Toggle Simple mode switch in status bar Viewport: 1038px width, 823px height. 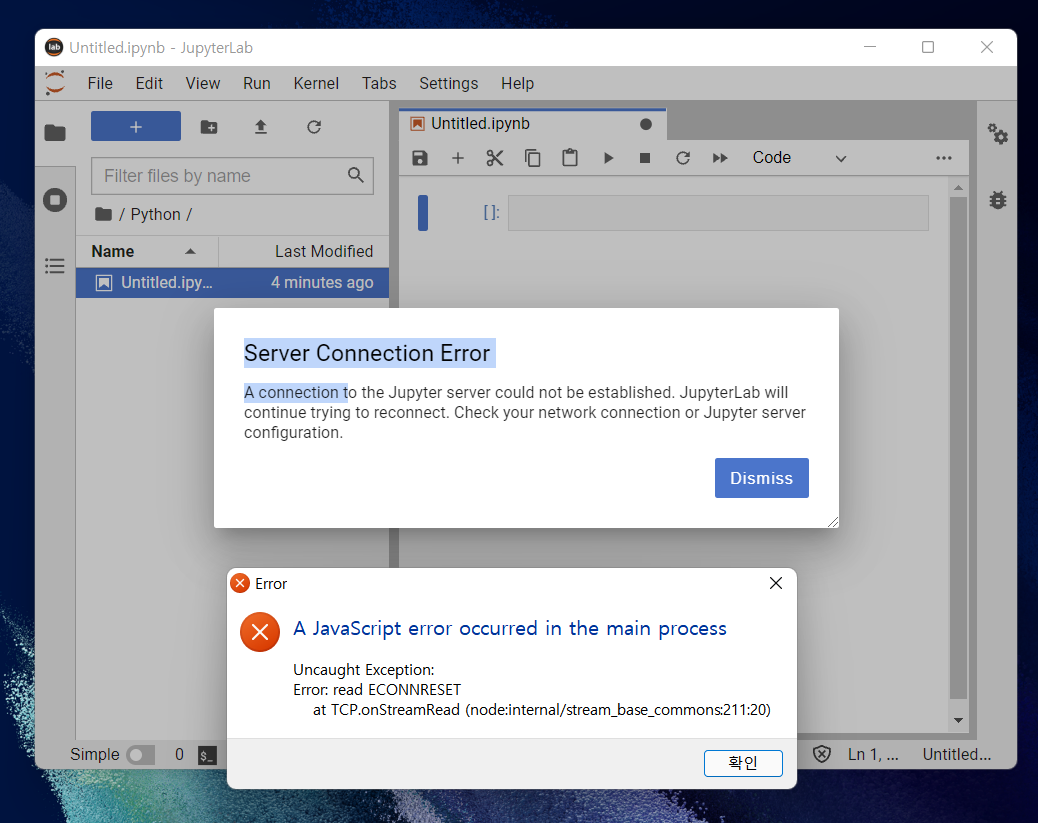pyautogui.click(x=140, y=755)
